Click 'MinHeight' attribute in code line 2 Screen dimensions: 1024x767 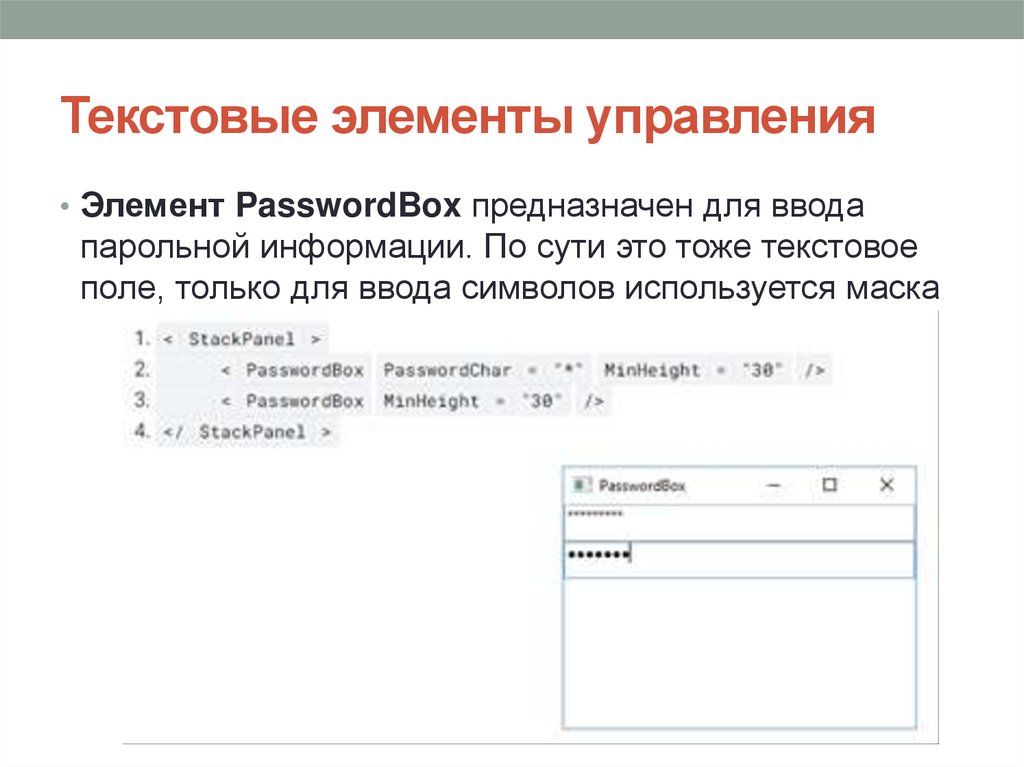pyautogui.click(x=652, y=370)
